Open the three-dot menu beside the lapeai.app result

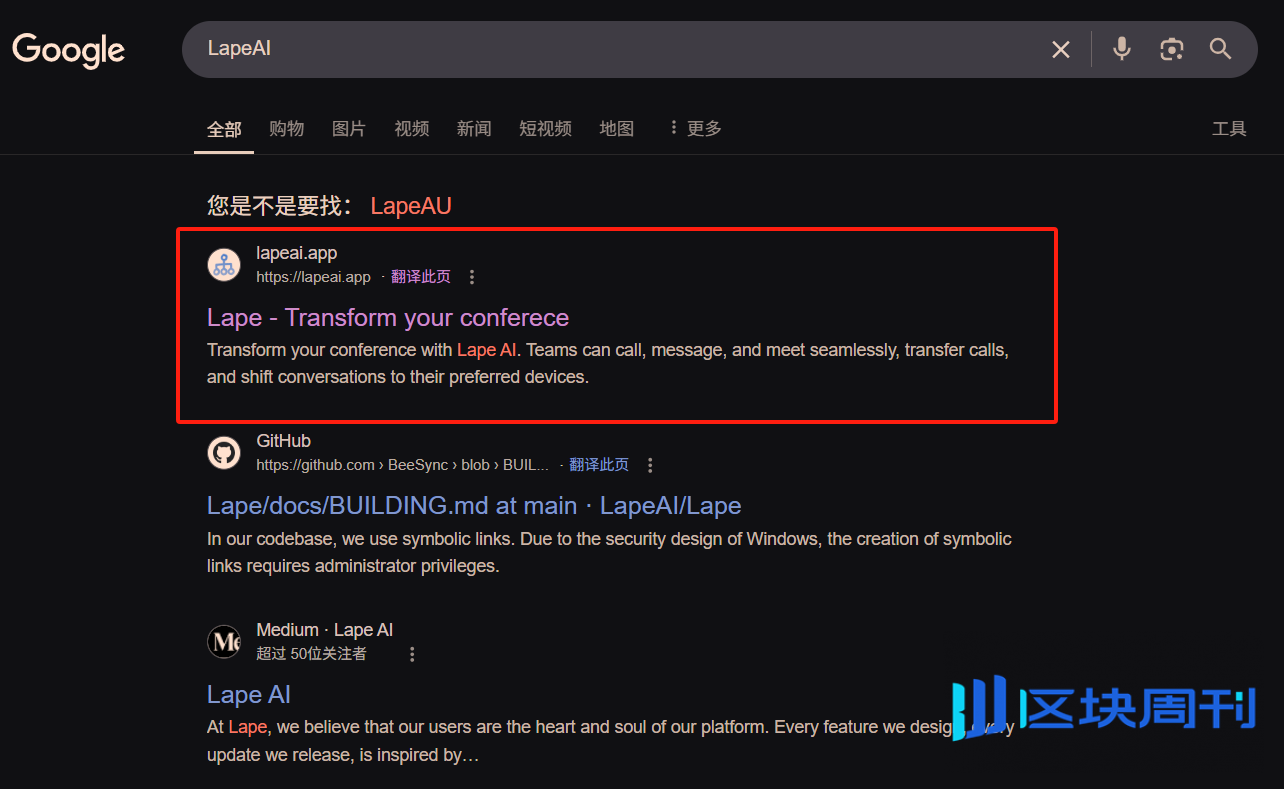472,277
